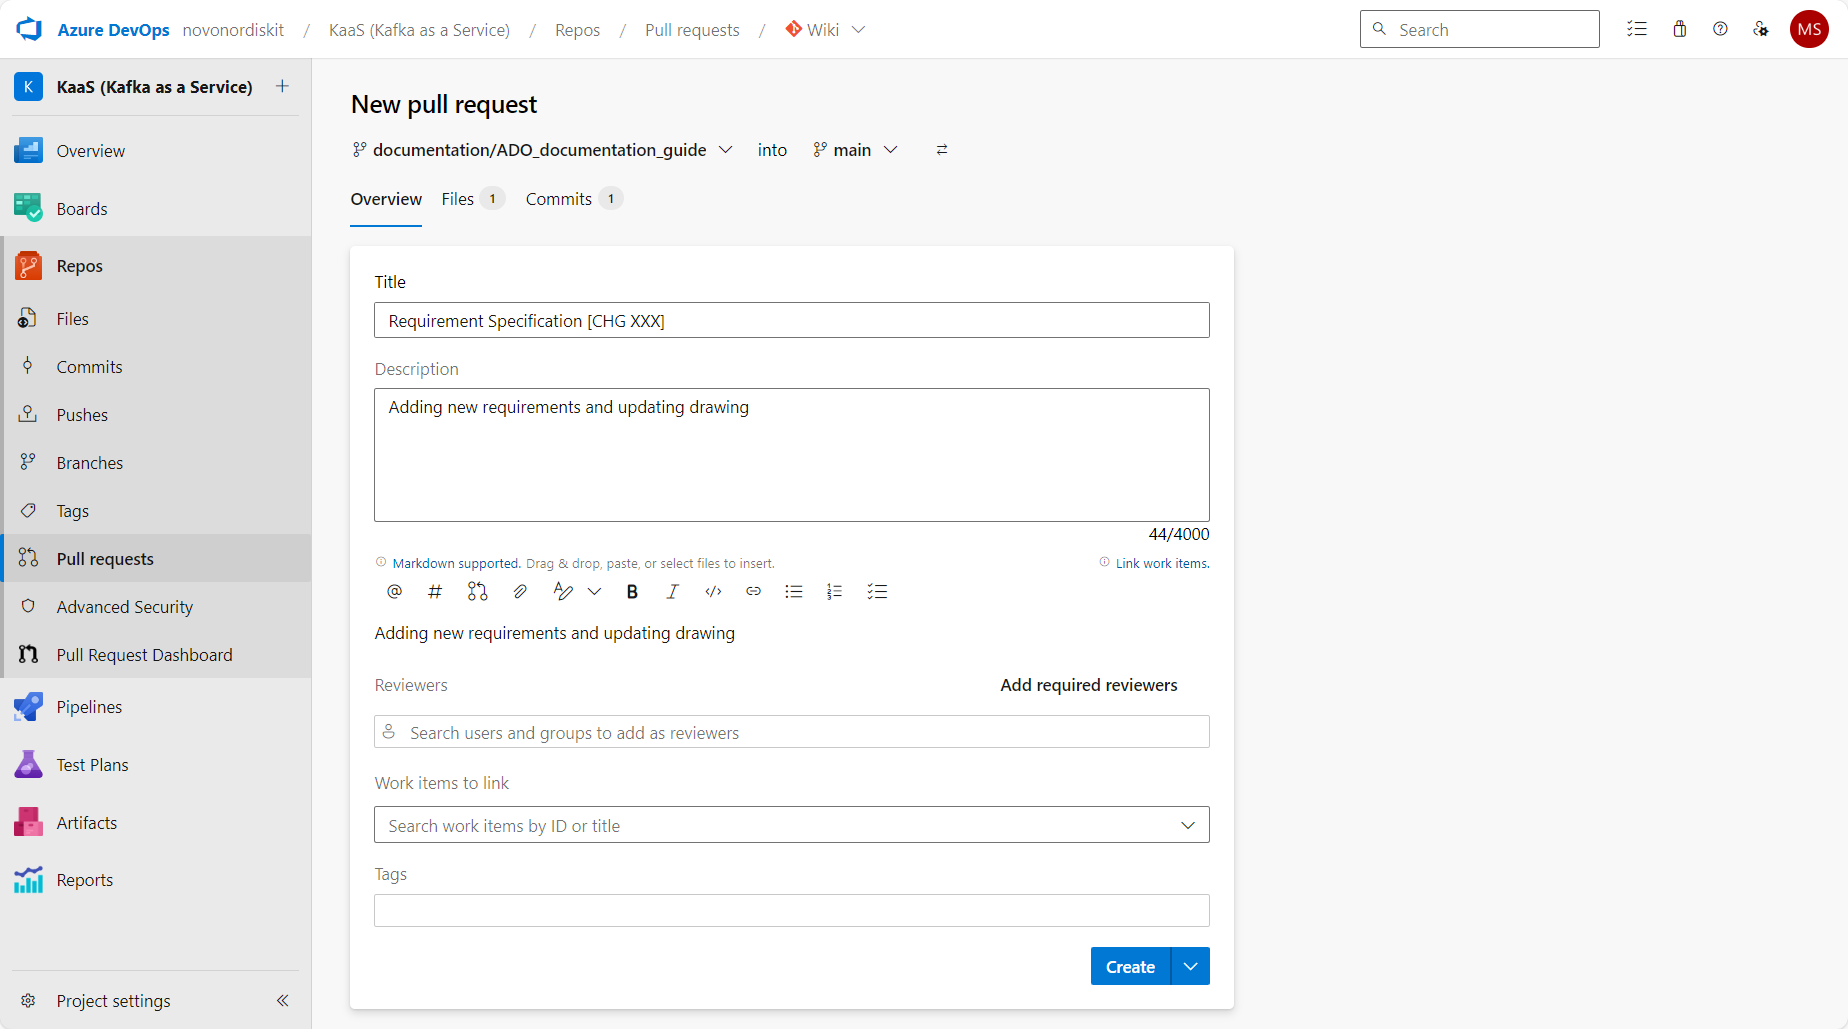Collapse the sidebar with double chevron
Image resolution: width=1848 pixels, height=1029 pixels.
click(x=283, y=1000)
